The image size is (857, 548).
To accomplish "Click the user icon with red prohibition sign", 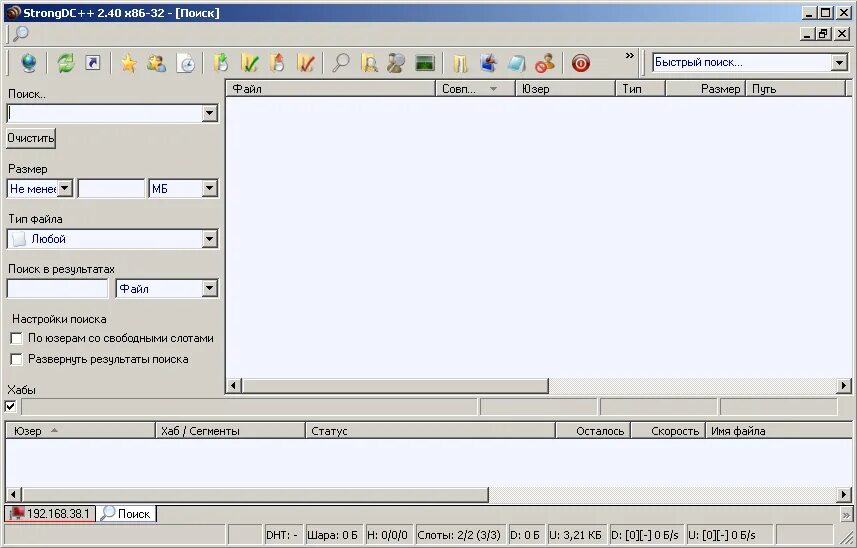I will 545,63.
